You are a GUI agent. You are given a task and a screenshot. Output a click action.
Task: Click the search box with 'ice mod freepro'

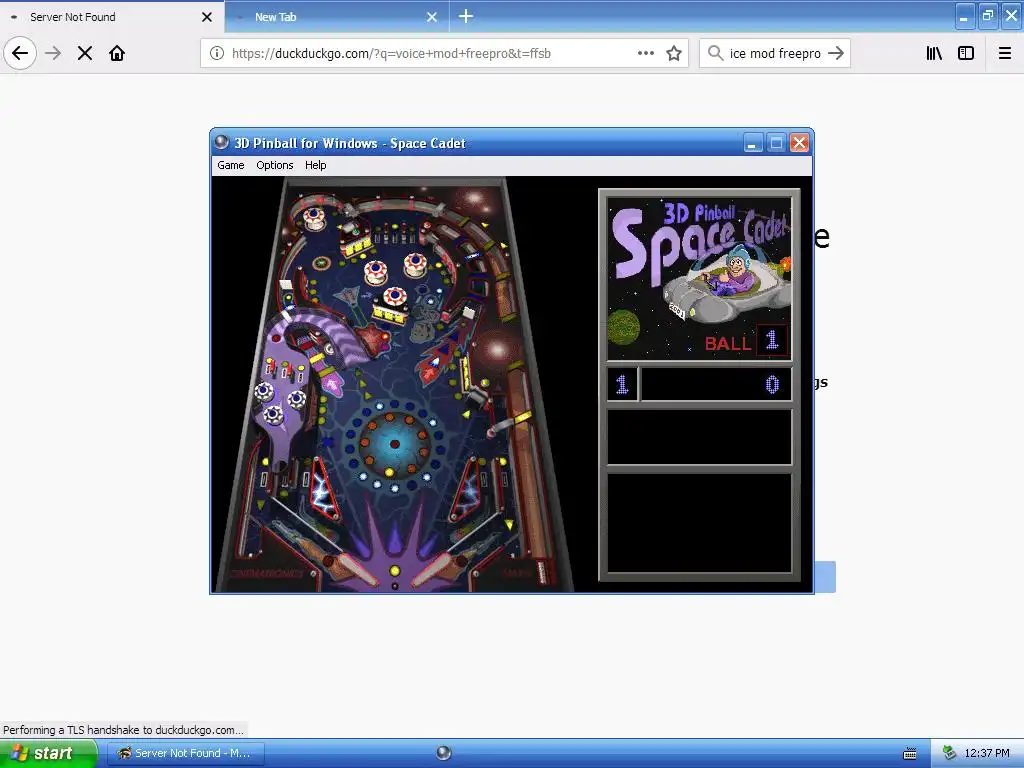pos(775,54)
